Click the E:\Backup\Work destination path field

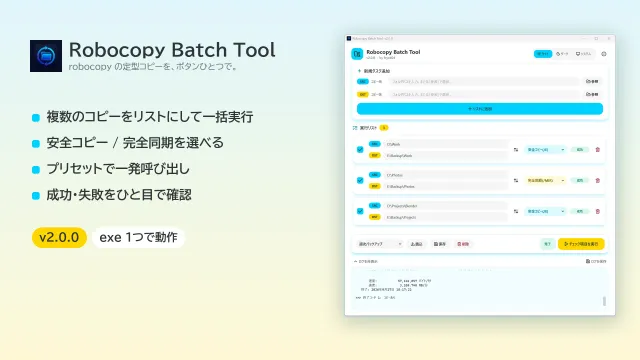[x=446, y=156]
